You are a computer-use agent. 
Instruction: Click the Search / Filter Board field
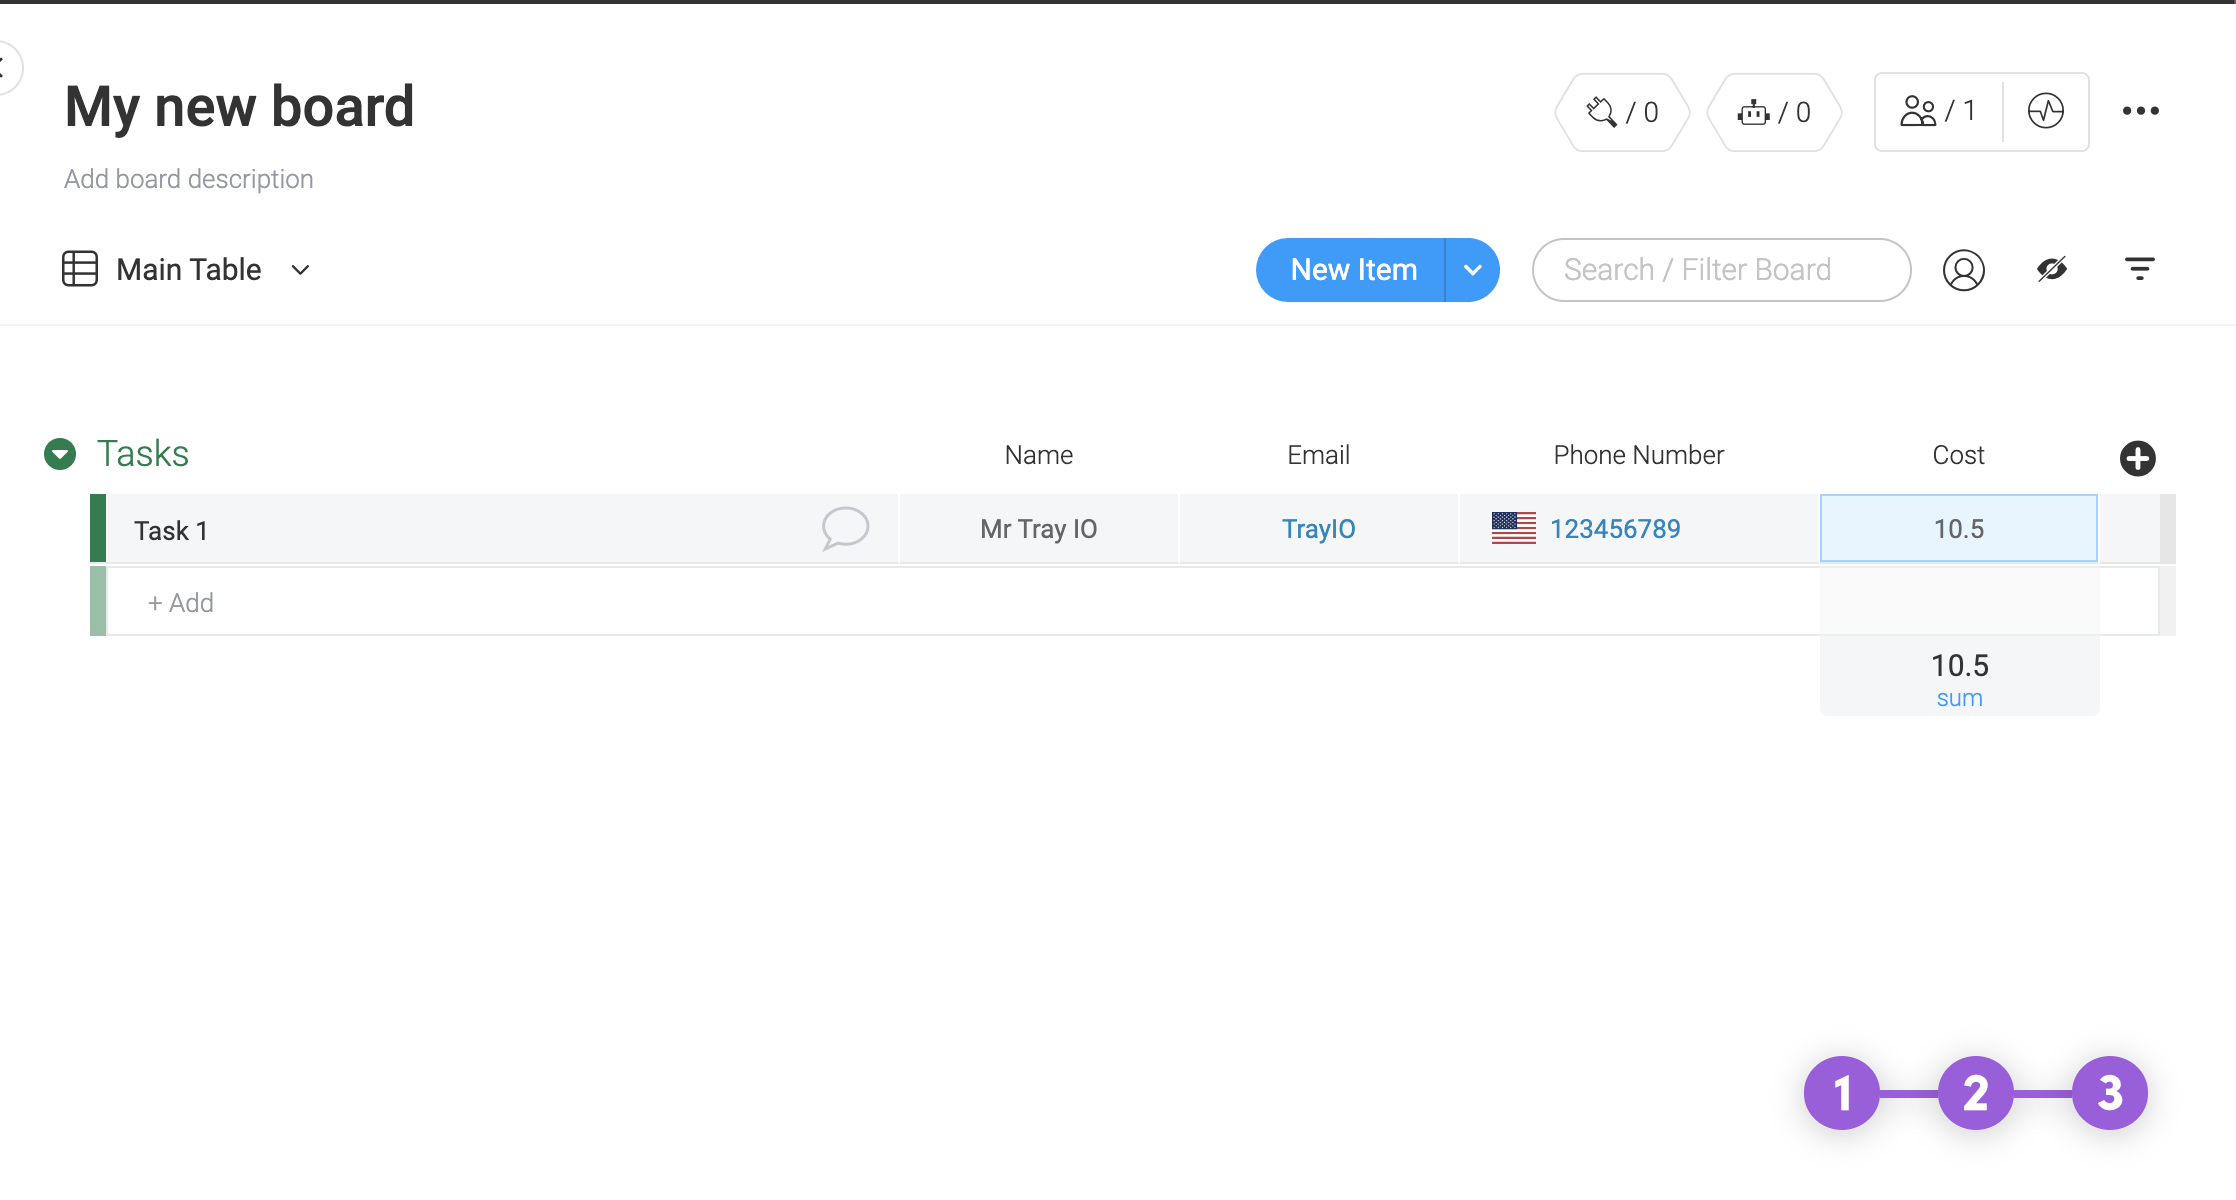[x=1720, y=270]
